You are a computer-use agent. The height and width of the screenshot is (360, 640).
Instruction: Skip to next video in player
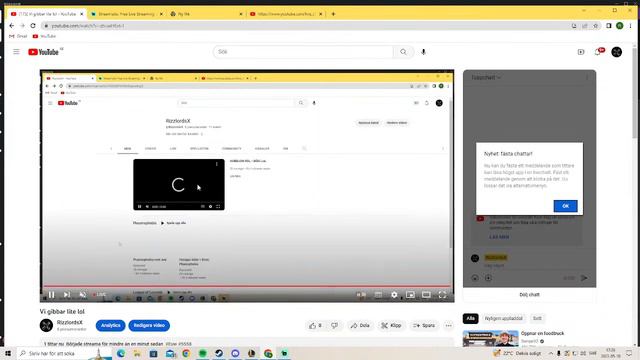pyautogui.click(x=67, y=294)
